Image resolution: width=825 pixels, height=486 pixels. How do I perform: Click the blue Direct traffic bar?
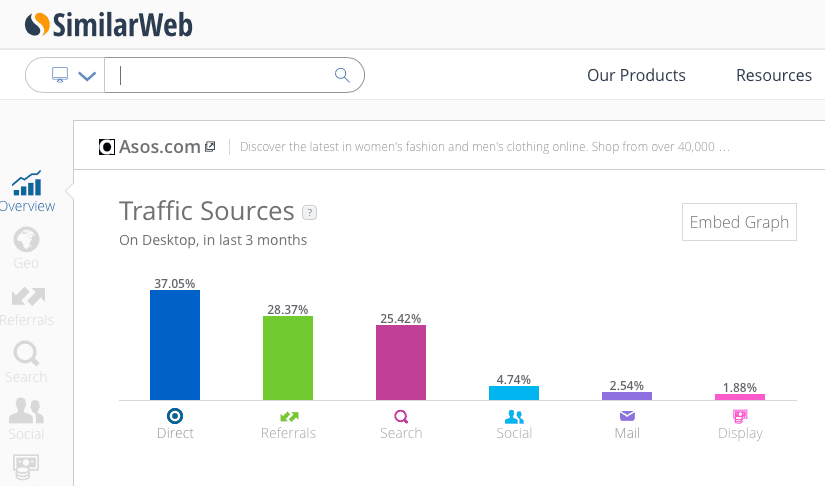175,345
